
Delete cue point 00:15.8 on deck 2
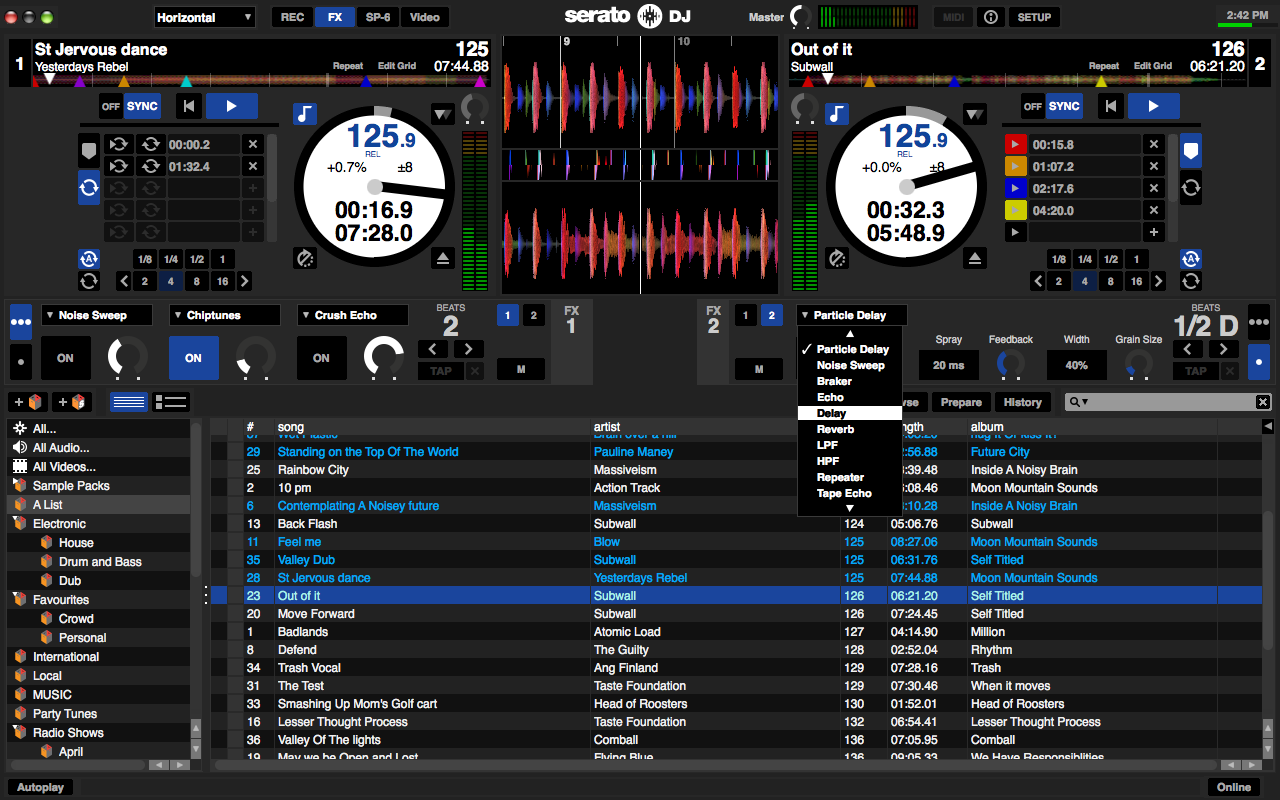[x=1154, y=144]
